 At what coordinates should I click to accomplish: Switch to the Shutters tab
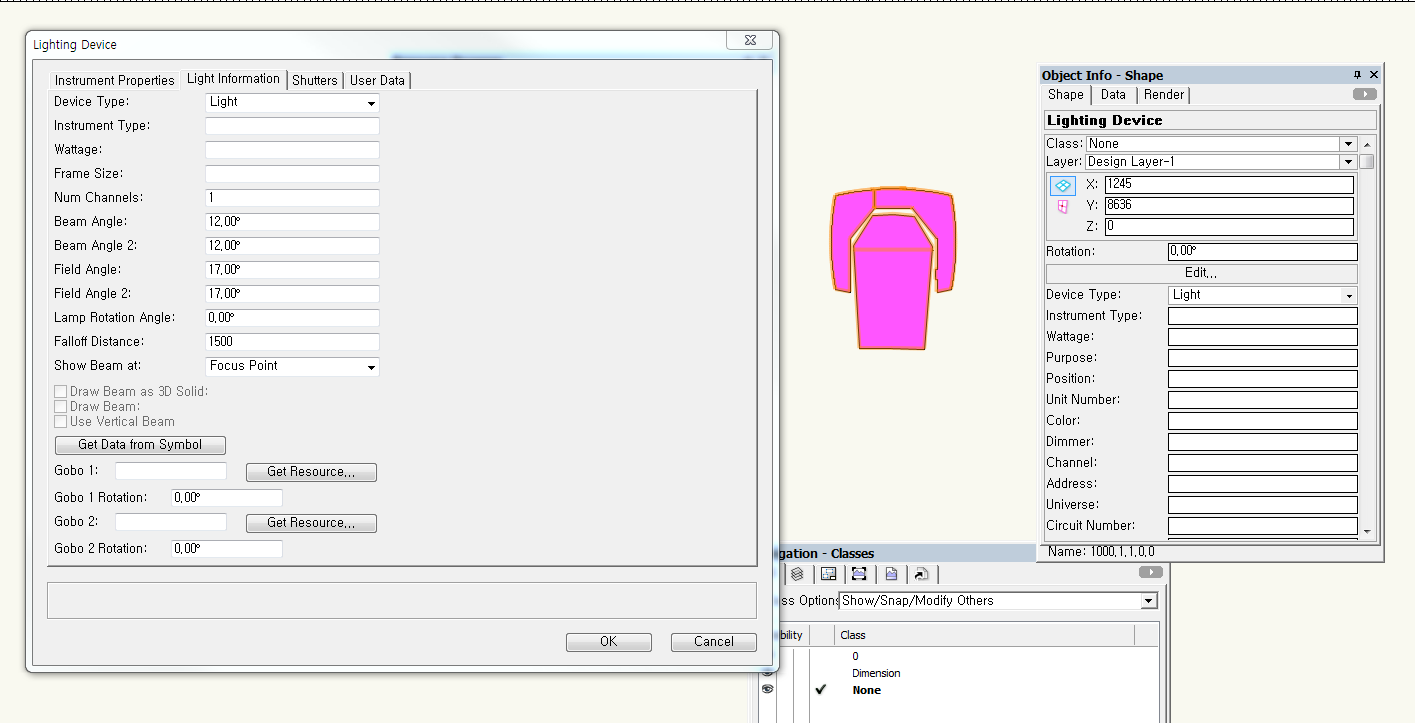coord(315,80)
